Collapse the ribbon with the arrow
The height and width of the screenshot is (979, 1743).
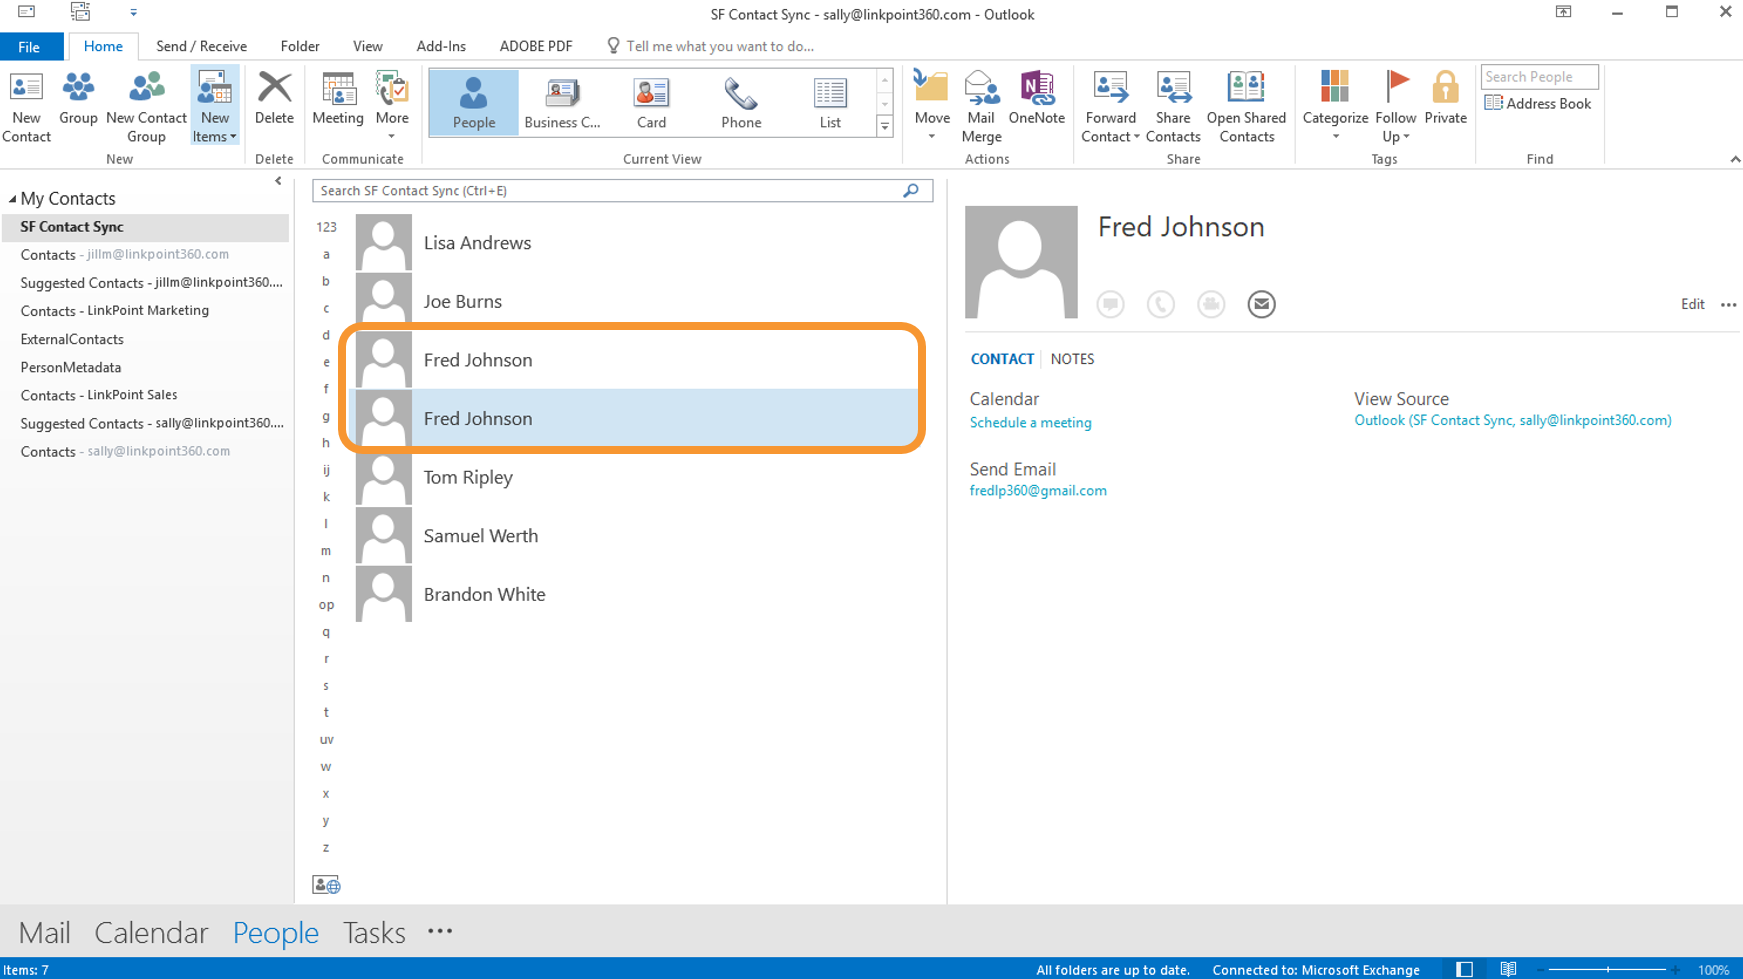pos(1735,159)
